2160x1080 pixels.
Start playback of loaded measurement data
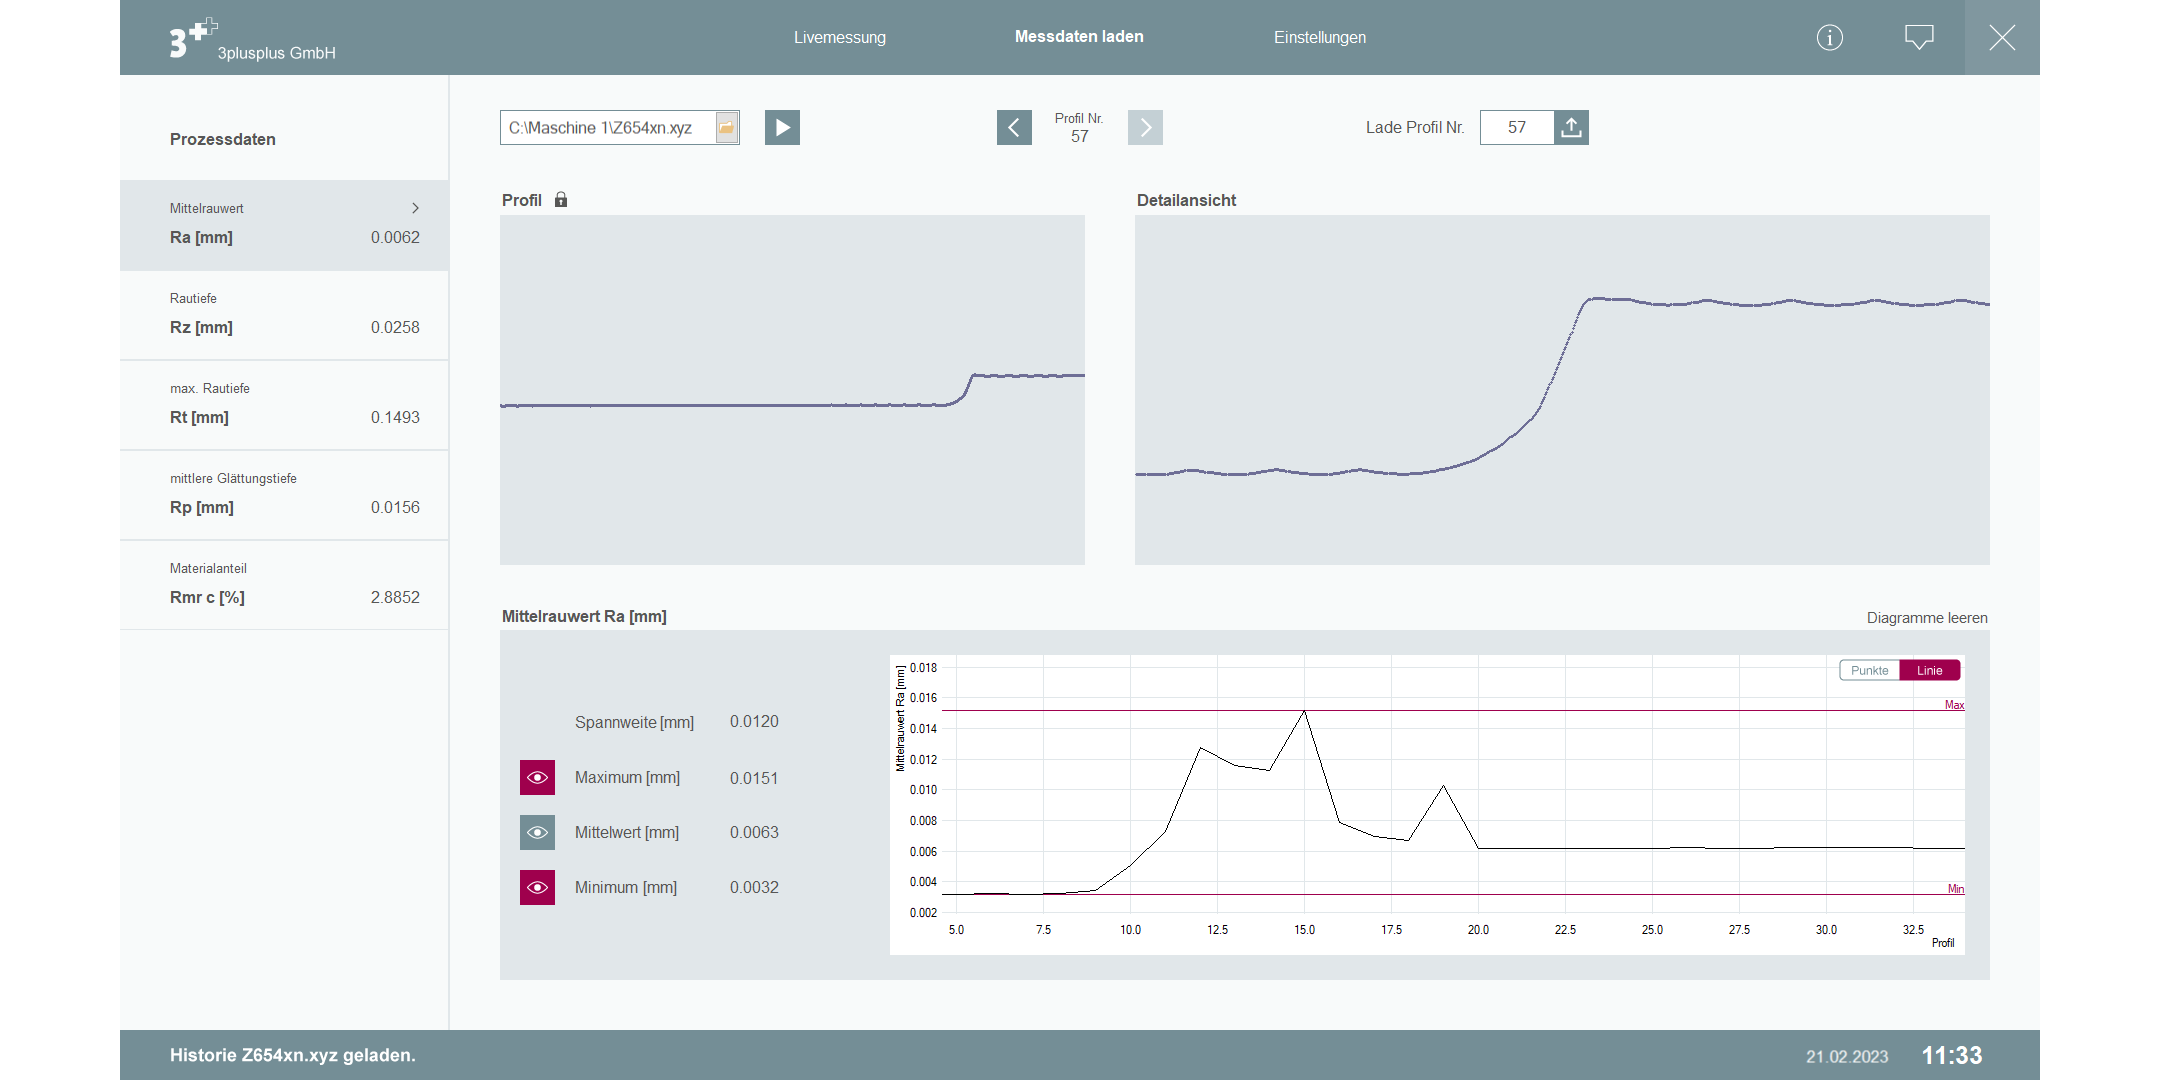click(x=782, y=128)
